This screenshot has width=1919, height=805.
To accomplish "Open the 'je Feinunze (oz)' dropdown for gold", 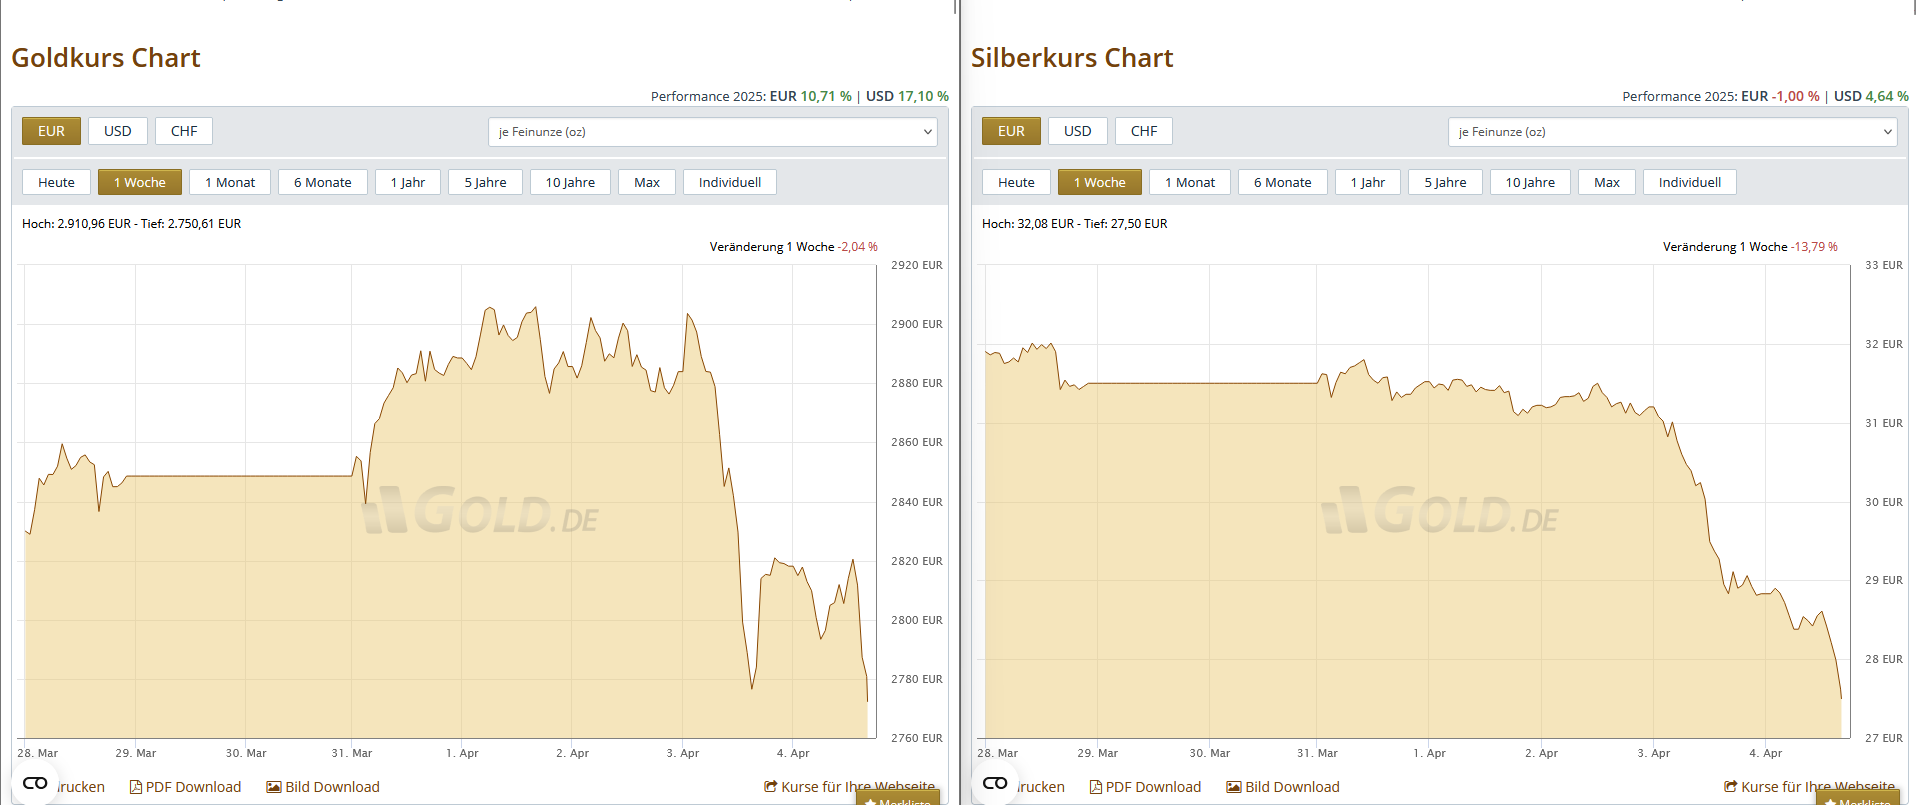I will tap(713, 132).
